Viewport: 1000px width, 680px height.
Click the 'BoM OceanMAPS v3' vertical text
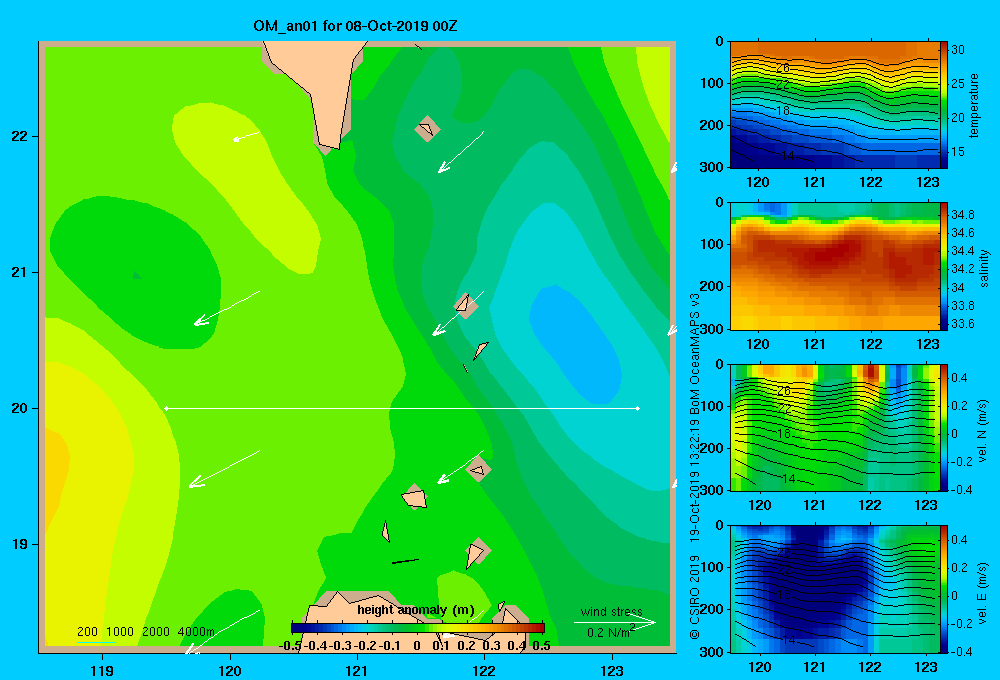click(695, 353)
